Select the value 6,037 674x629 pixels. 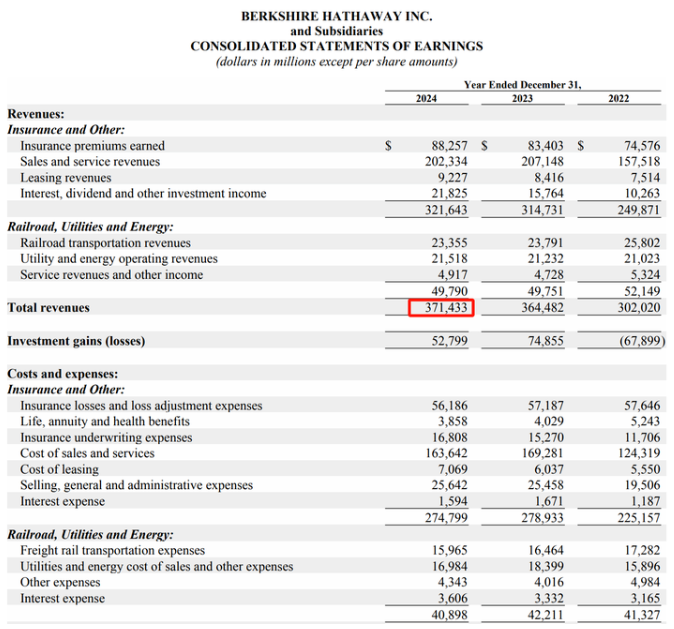[x=549, y=469]
